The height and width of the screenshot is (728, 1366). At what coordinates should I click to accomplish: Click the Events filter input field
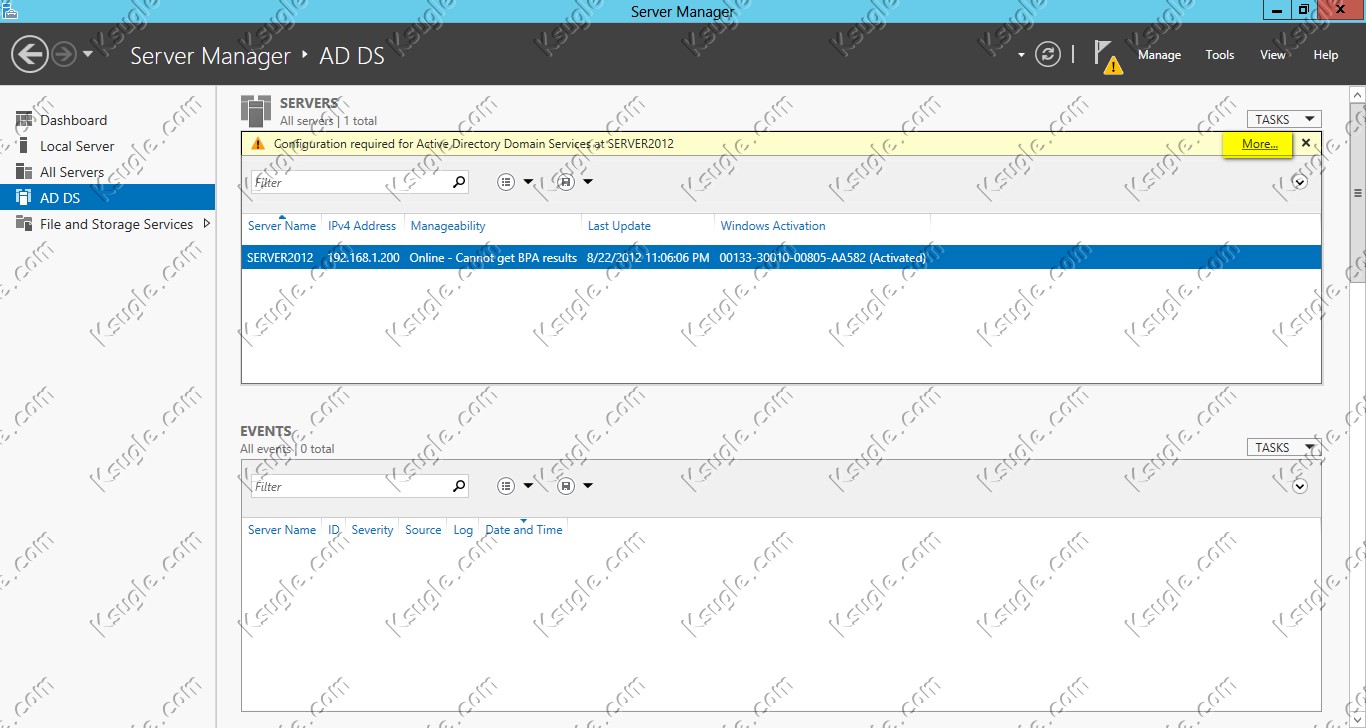(x=349, y=486)
